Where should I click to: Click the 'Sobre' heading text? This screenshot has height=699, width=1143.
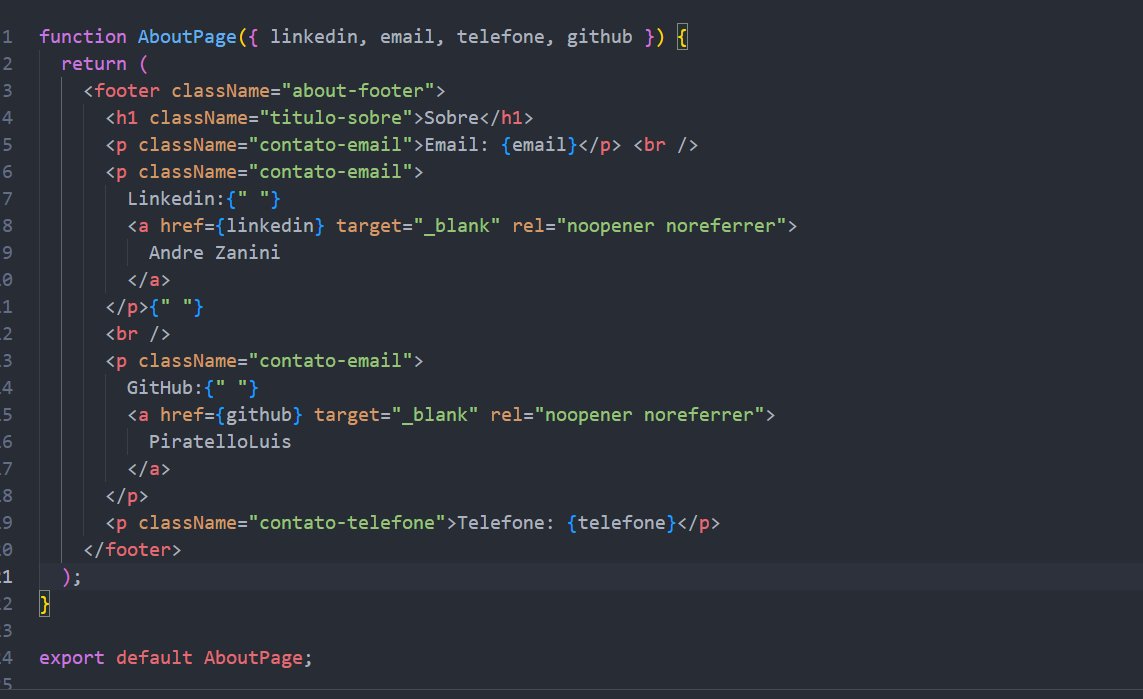pyautogui.click(x=451, y=117)
